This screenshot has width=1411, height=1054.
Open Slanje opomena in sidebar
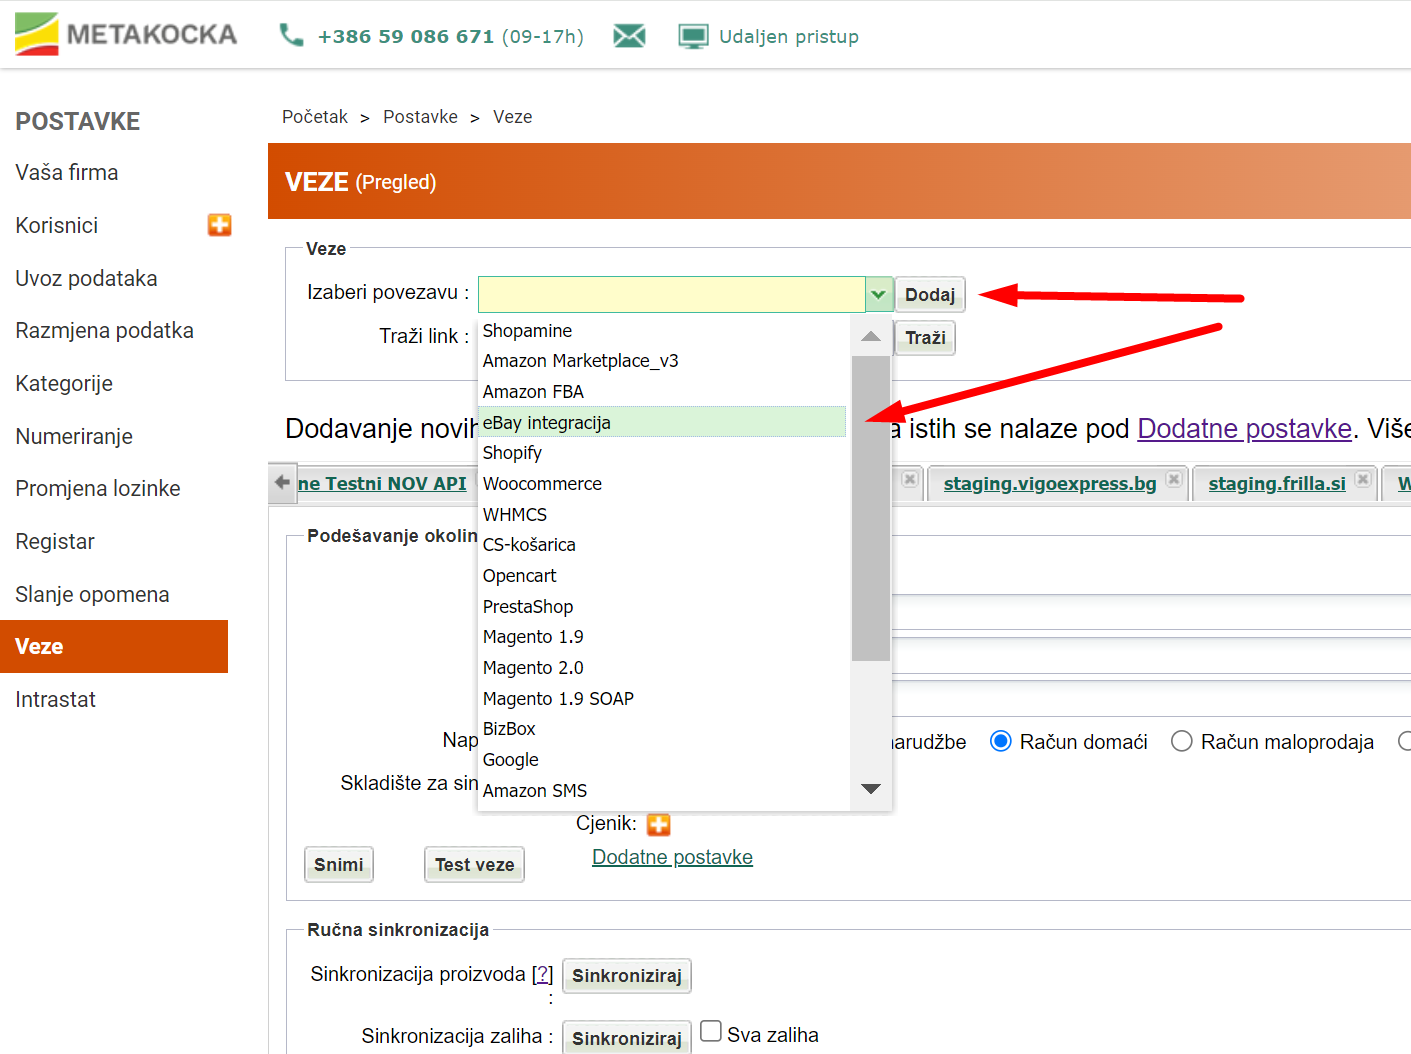click(x=92, y=594)
